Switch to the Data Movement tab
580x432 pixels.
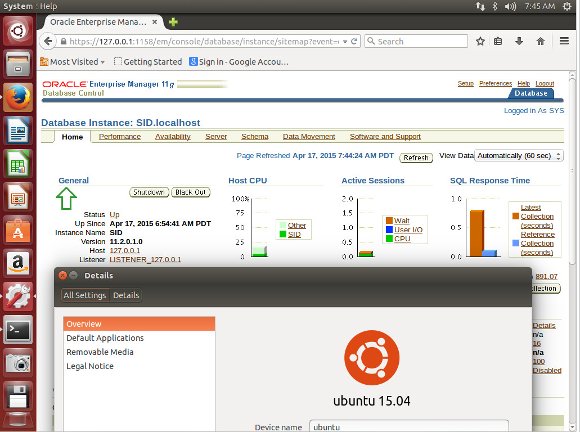click(309, 136)
